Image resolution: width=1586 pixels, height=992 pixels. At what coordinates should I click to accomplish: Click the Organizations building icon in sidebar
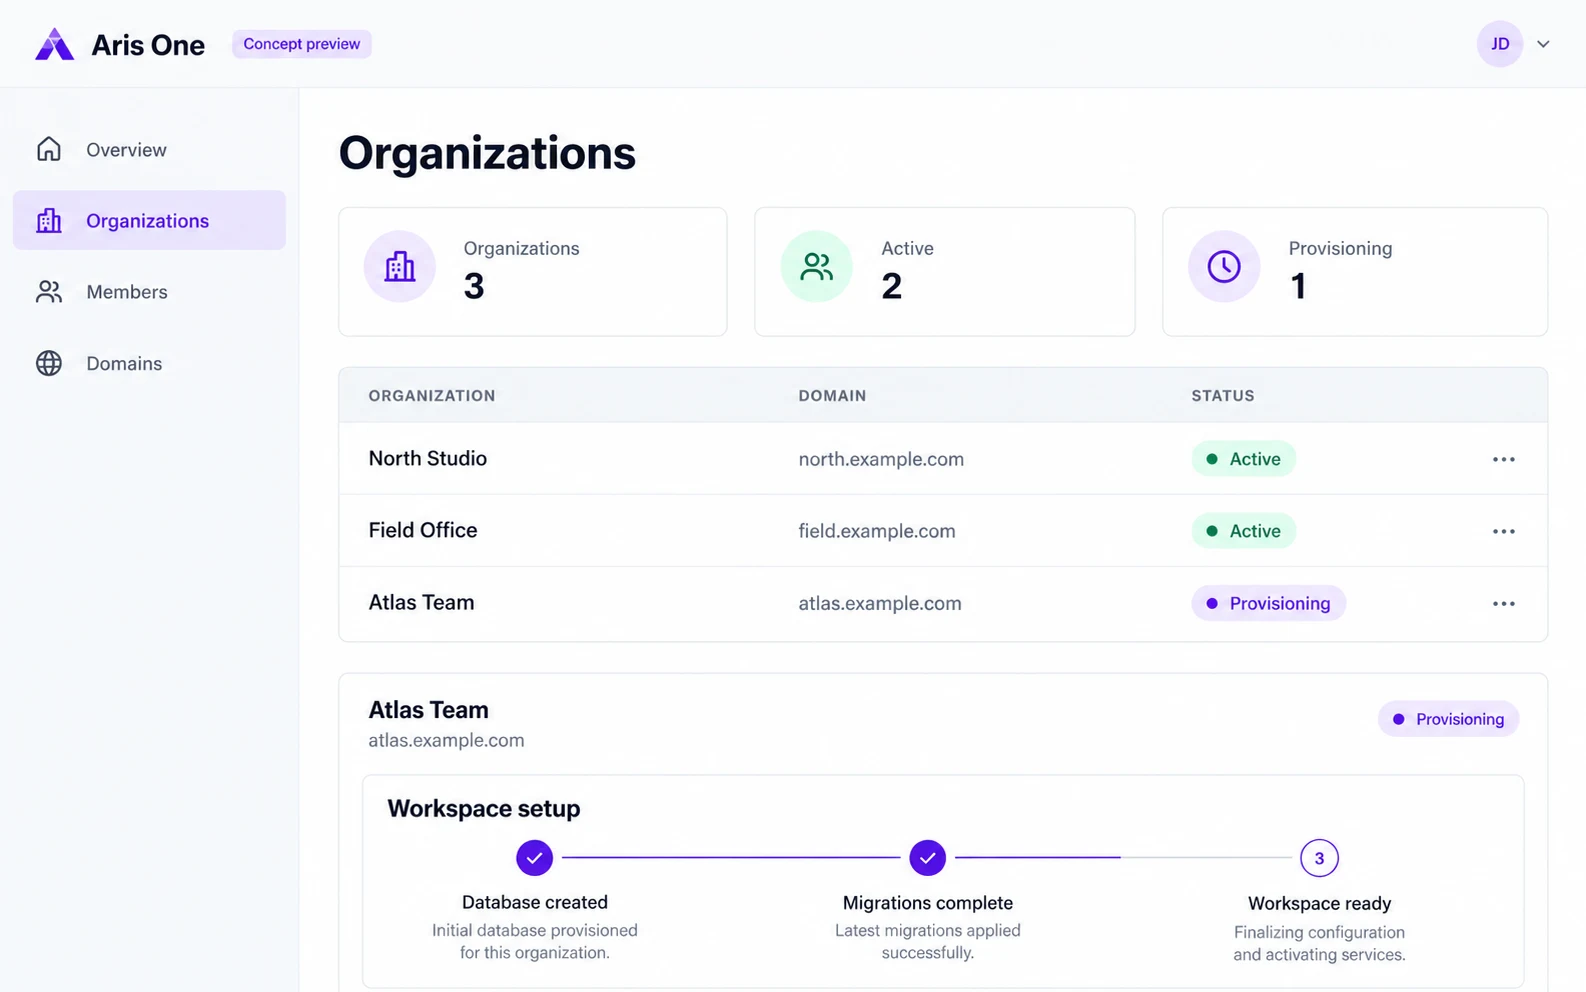click(49, 220)
